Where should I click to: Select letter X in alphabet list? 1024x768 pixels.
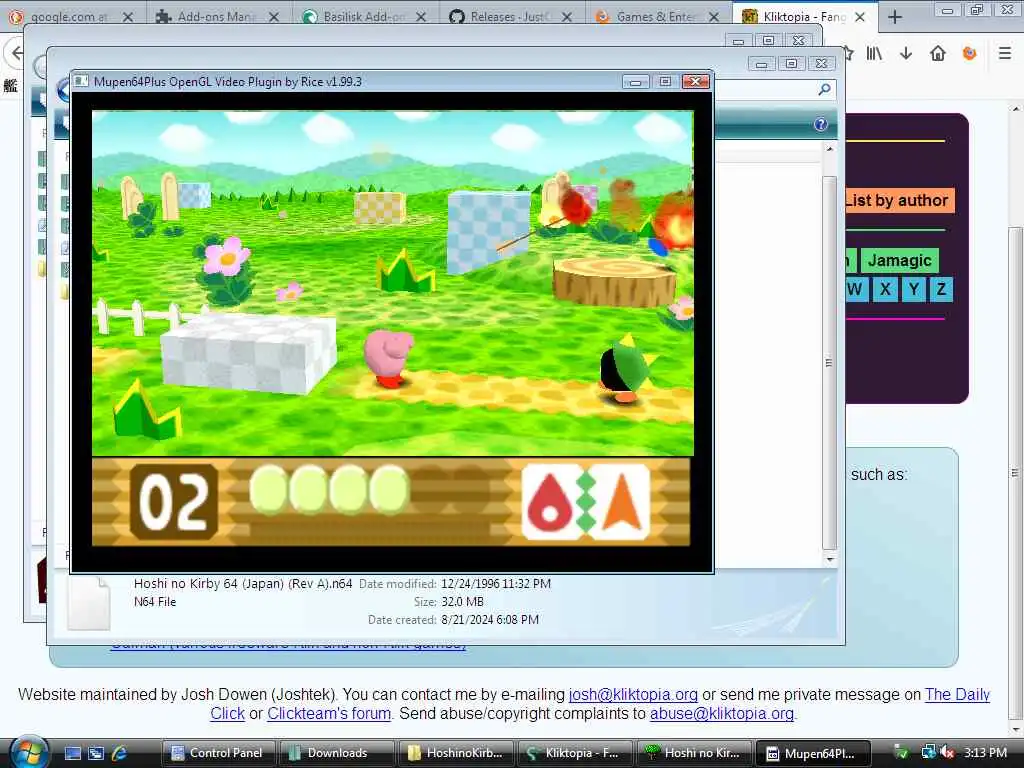coord(886,289)
